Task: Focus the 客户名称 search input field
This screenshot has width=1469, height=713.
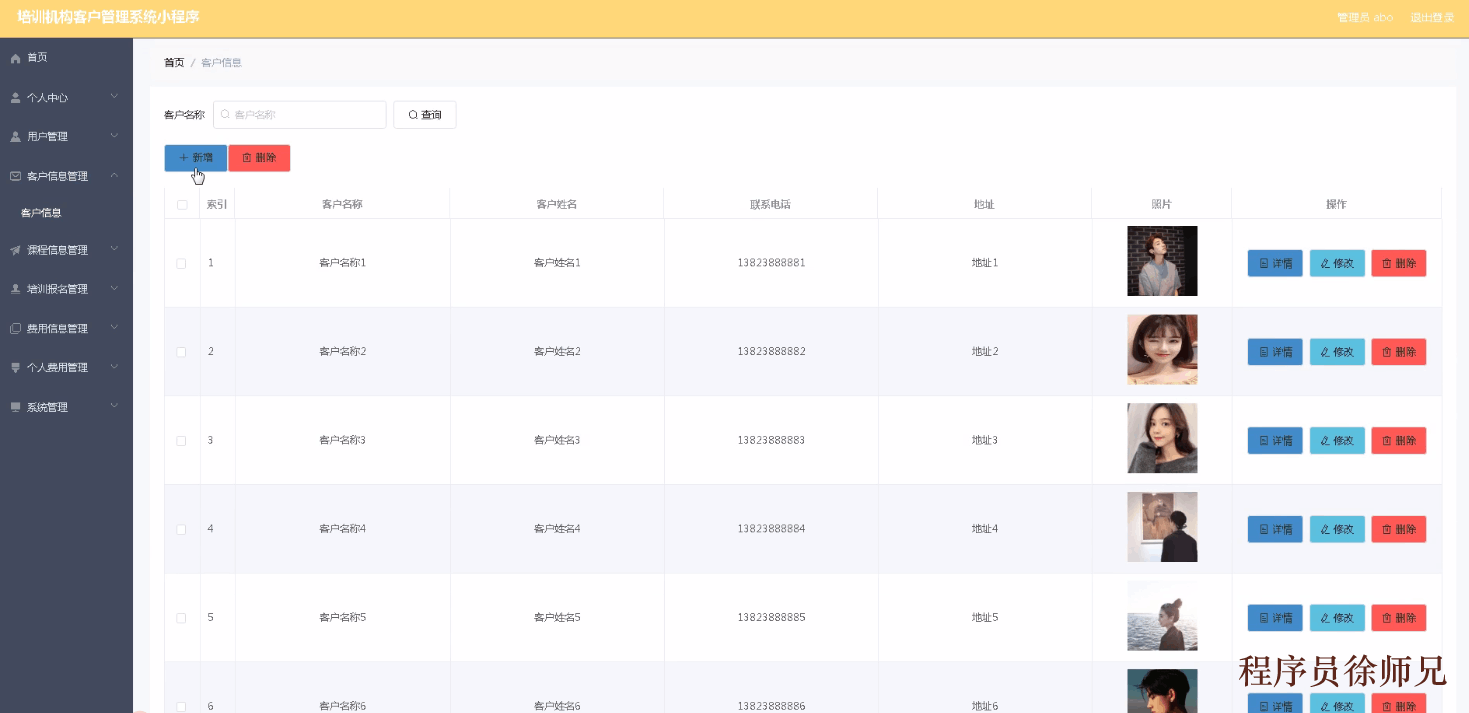Action: [300, 115]
